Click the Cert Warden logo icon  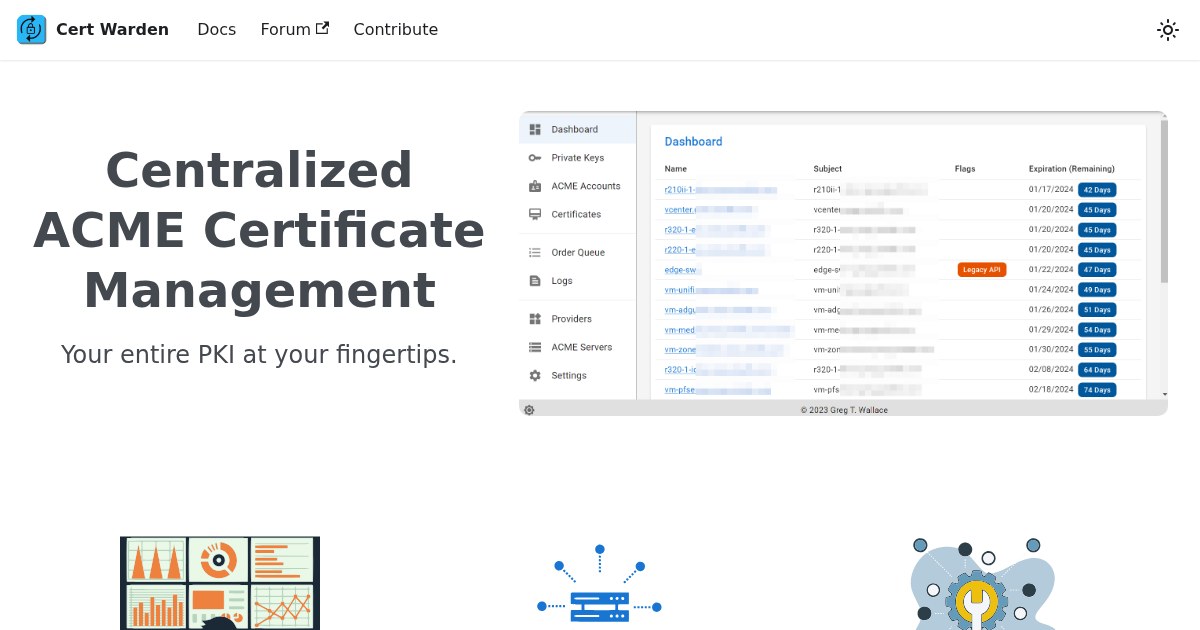[32, 30]
